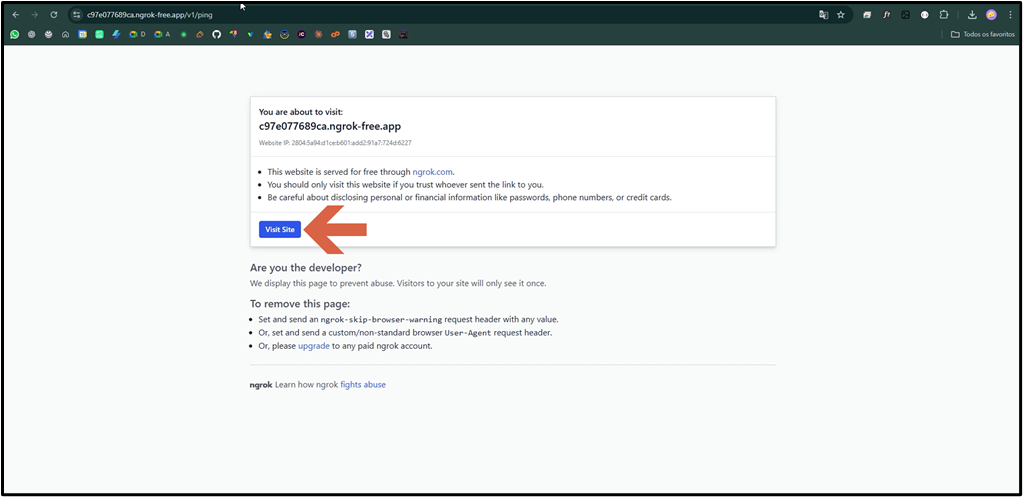Screen dimensions: 1023x497
Task: Bookmark this page with the star icon
Action: point(841,14)
